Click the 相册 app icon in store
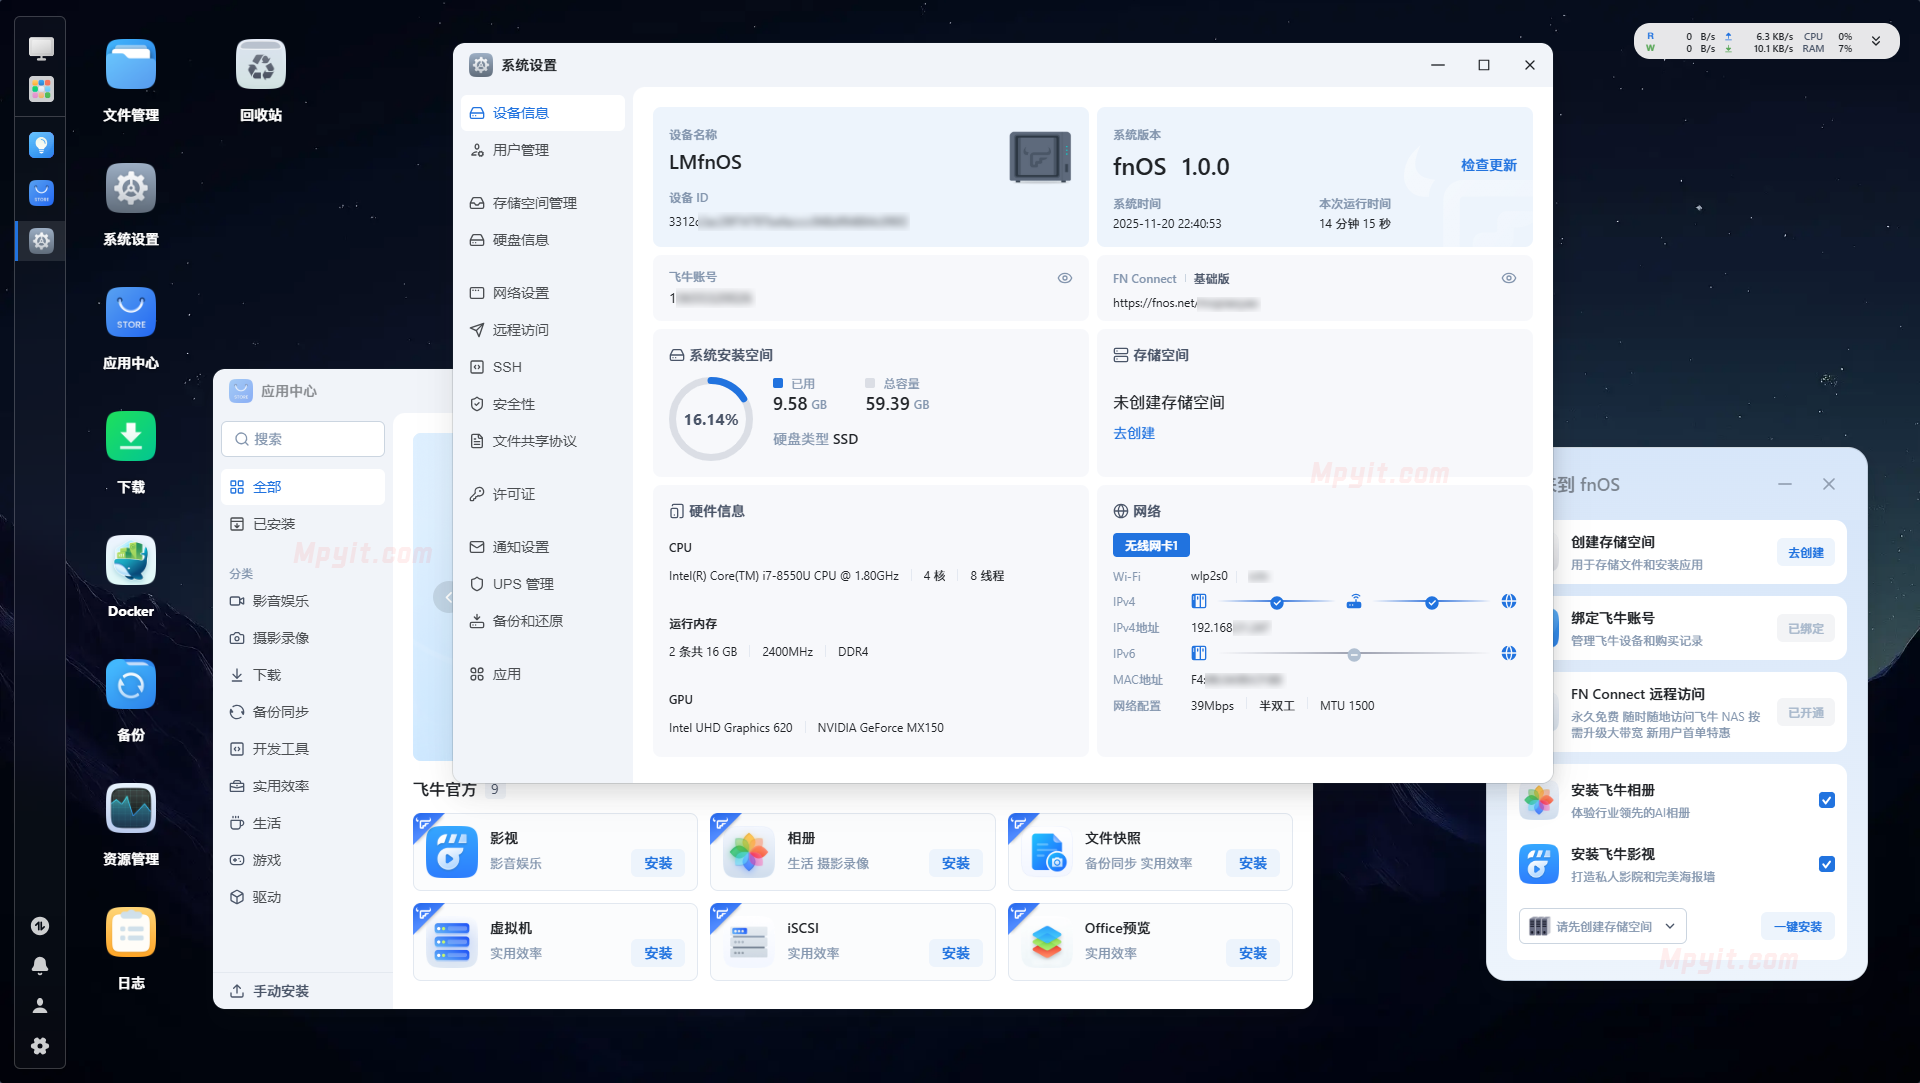The image size is (1920, 1083). coord(749,853)
